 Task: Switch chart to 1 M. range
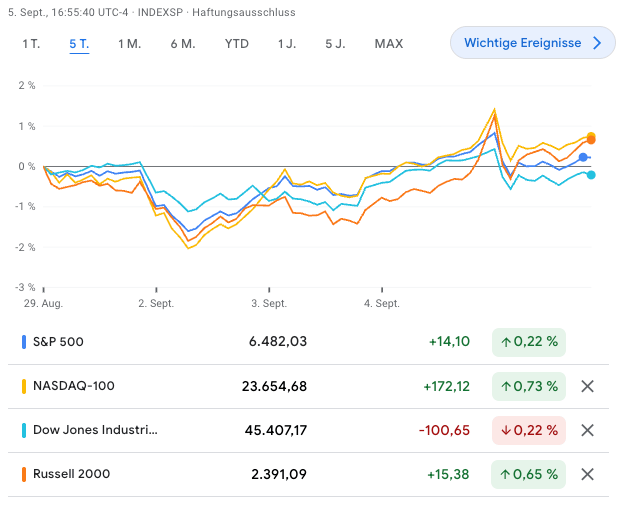click(x=129, y=43)
